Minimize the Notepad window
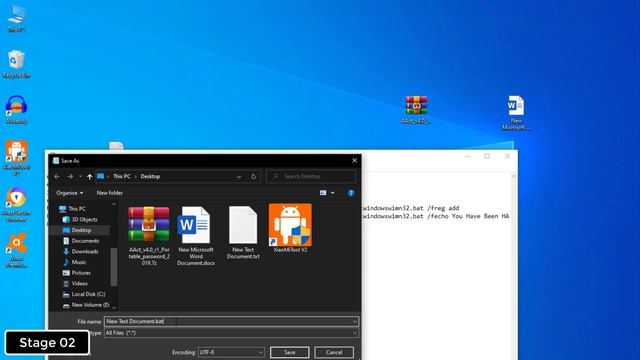Viewport: 640px width, 360px height. click(x=467, y=156)
